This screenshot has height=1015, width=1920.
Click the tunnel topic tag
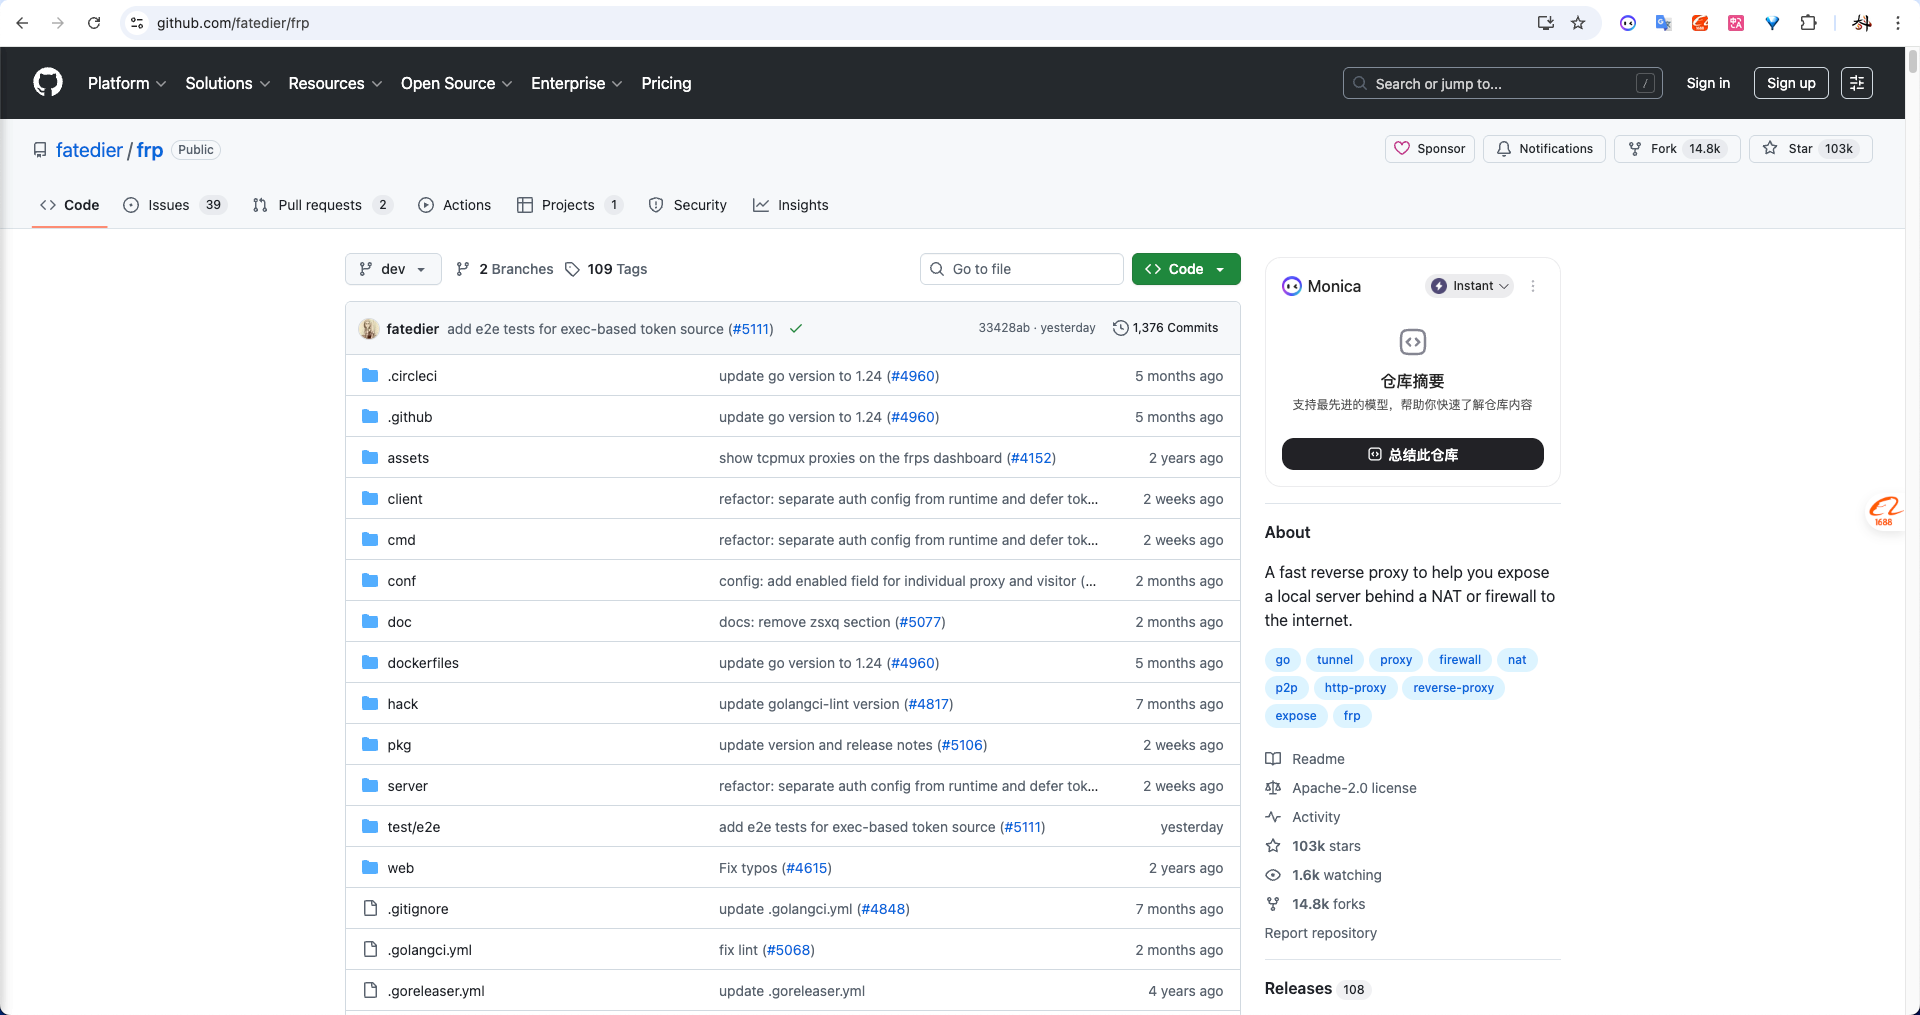pos(1335,660)
